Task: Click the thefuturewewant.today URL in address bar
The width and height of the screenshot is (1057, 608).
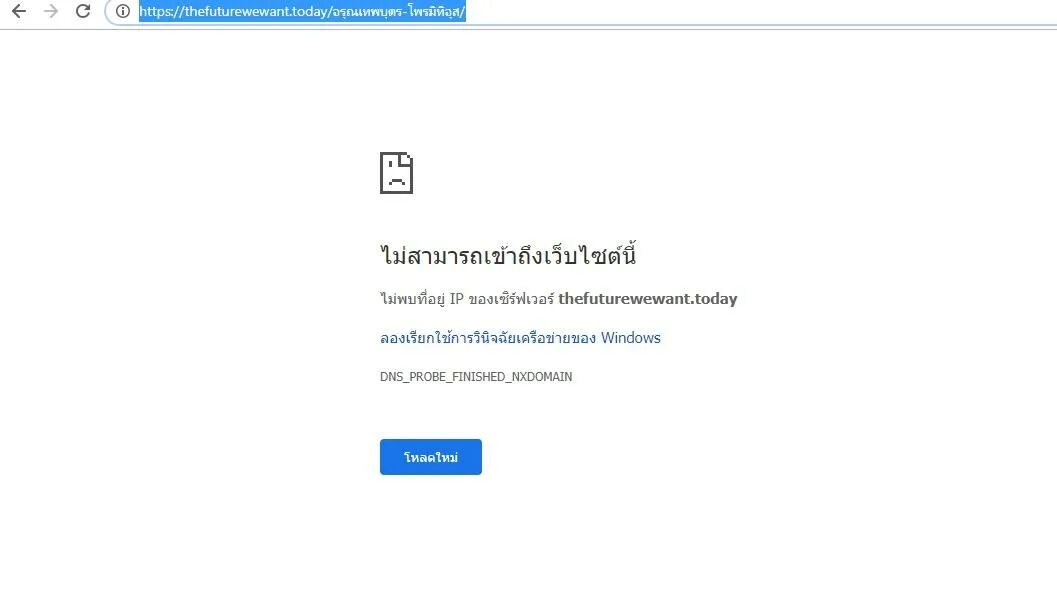Action: pyautogui.click(x=302, y=11)
